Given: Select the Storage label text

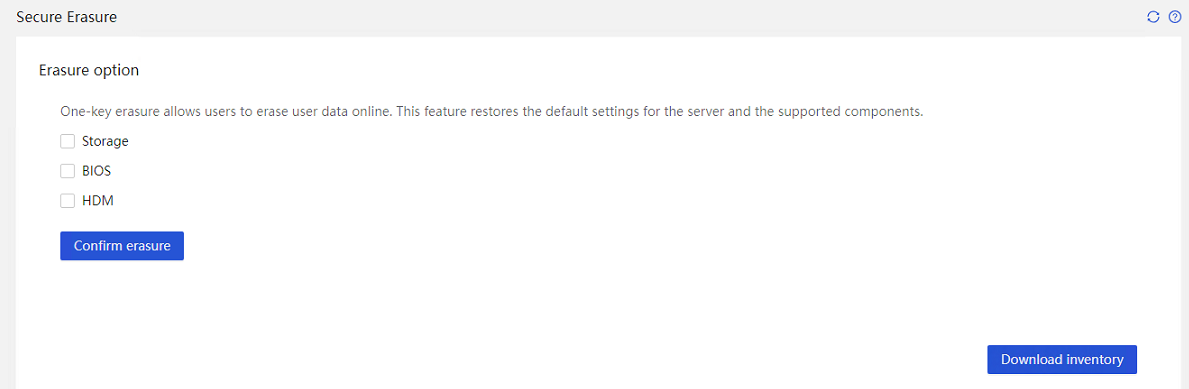Looking at the screenshot, I should (105, 141).
